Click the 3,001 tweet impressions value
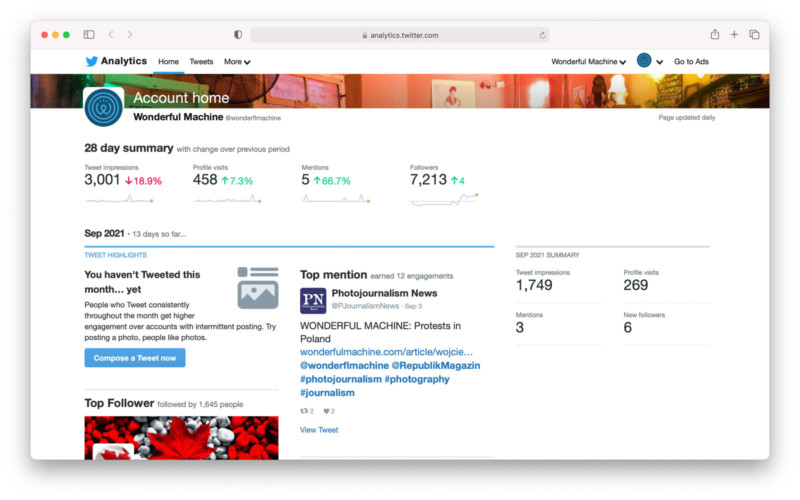800x500 pixels. (x=102, y=180)
